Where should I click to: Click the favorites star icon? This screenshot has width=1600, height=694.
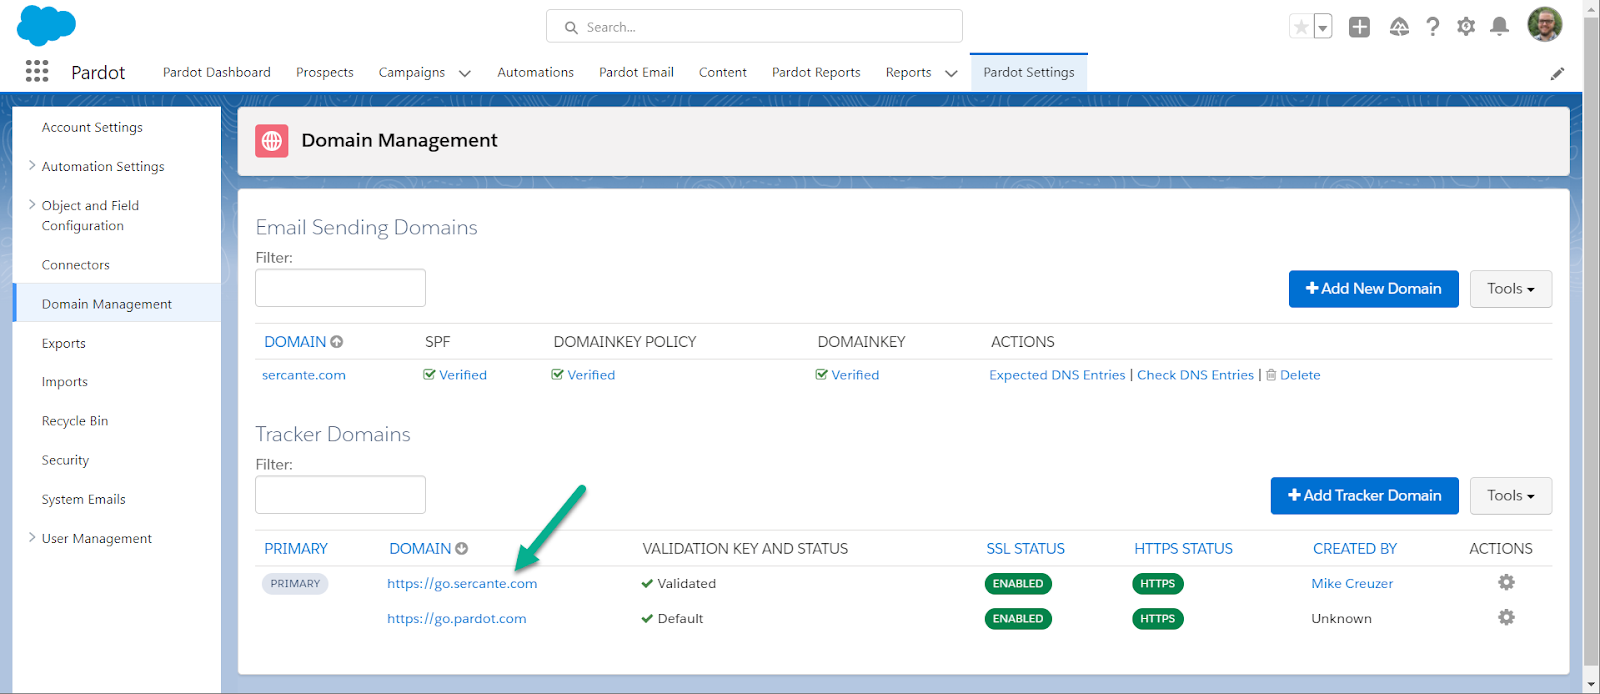click(x=1300, y=27)
